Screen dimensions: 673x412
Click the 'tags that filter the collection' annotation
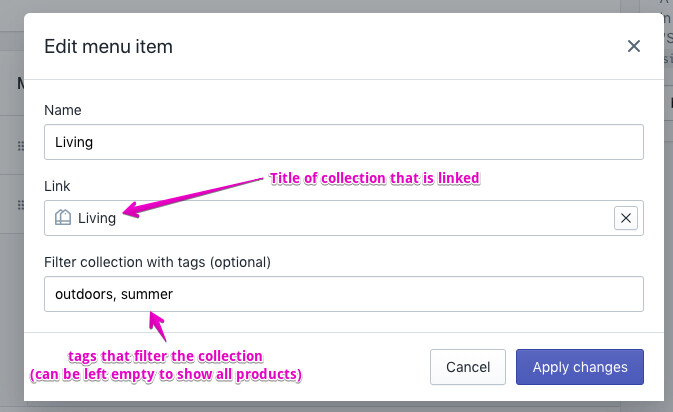tap(165, 356)
